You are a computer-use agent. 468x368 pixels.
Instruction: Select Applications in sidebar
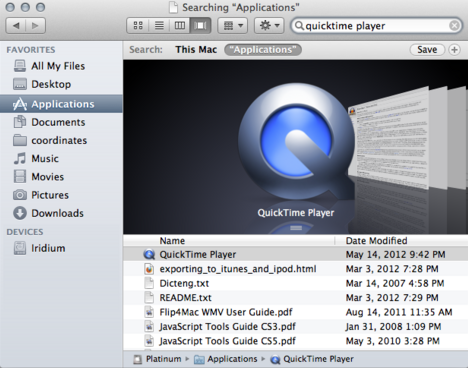pyautogui.click(x=61, y=104)
